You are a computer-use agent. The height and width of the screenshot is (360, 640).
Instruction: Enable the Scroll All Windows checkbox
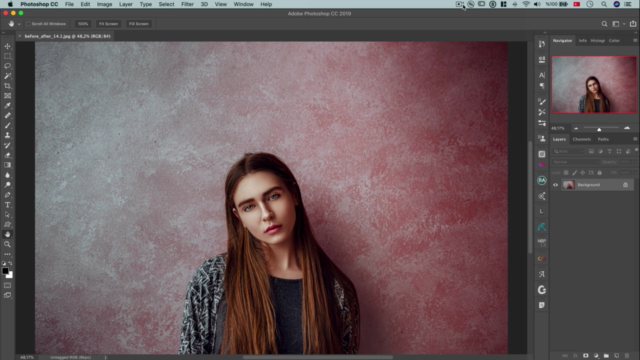coord(29,24)
